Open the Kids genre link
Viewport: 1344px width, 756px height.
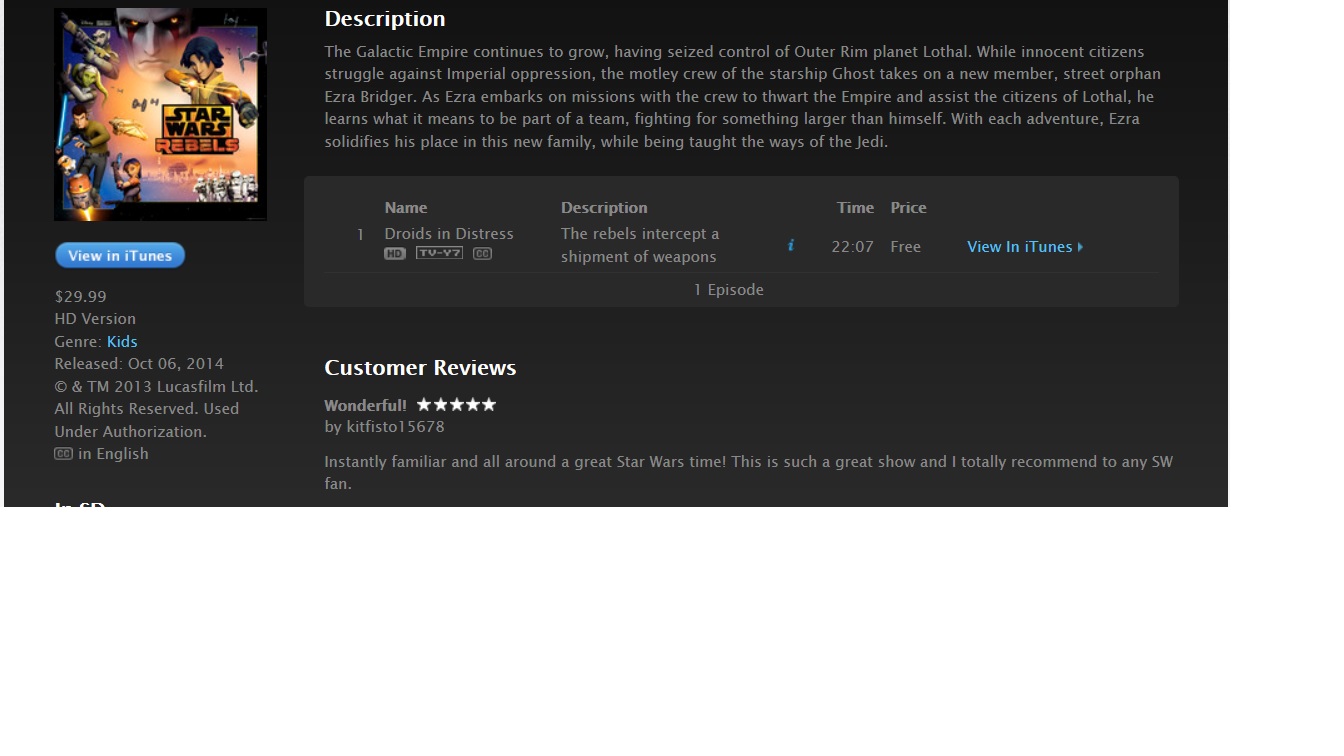click(x=122, y=341)
